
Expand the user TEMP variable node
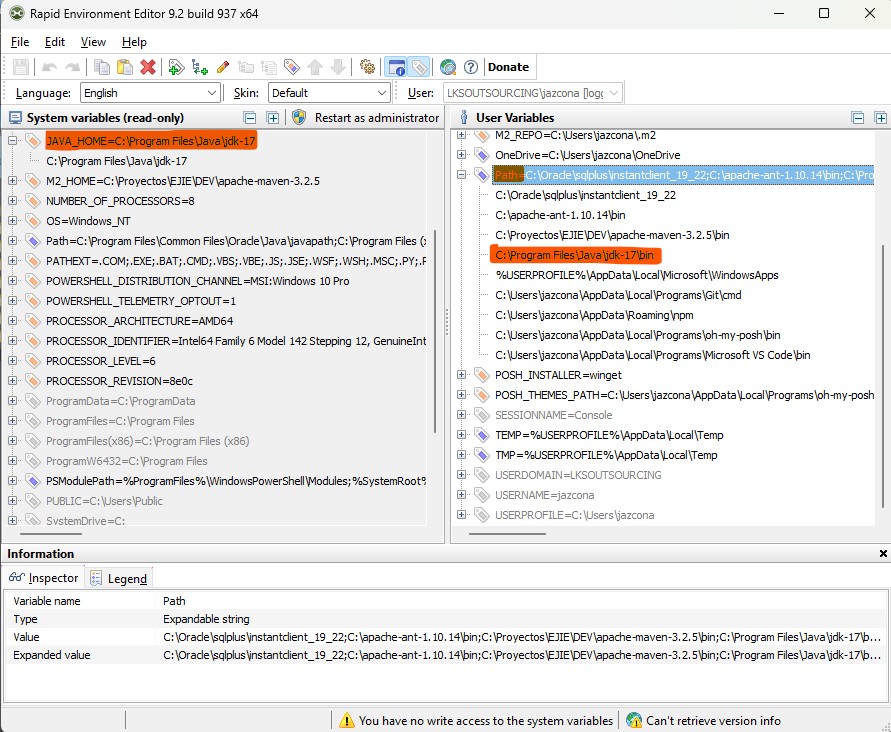(x=461, y=435)
